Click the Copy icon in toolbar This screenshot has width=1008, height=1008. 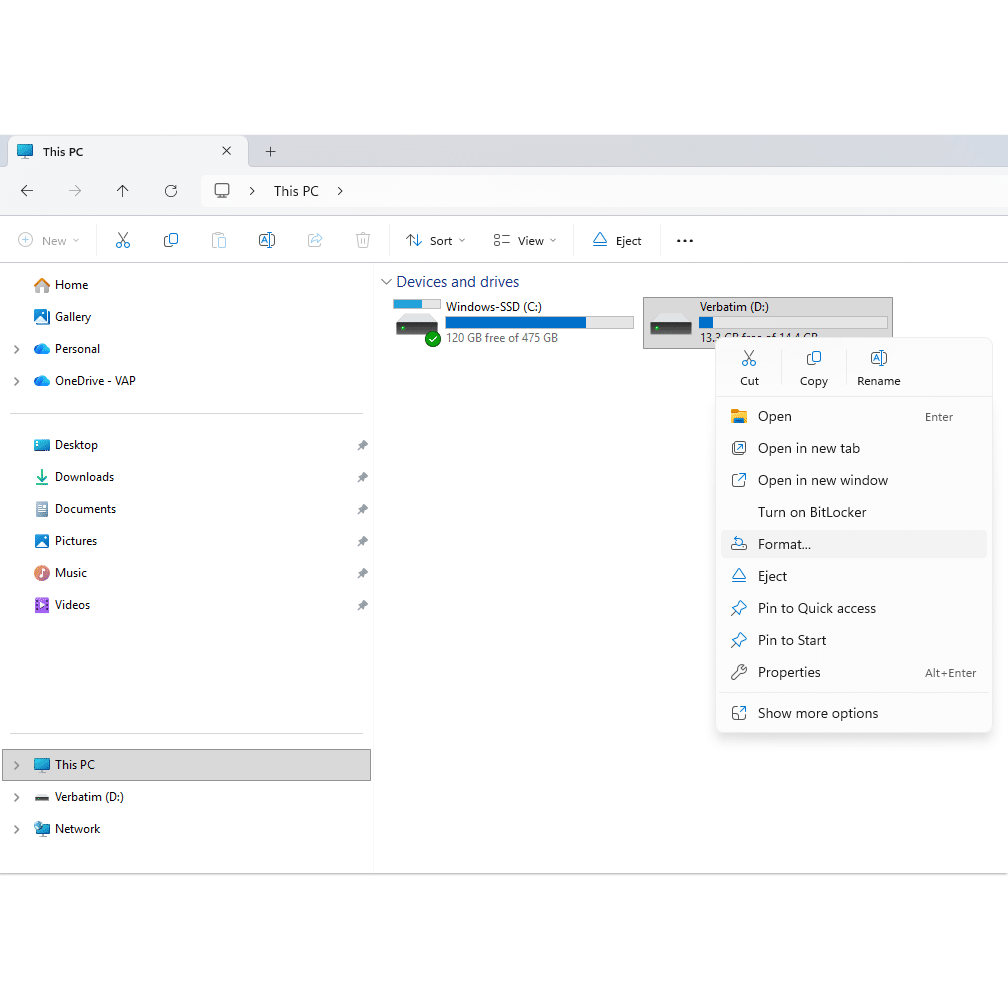[x=170, y=240]
